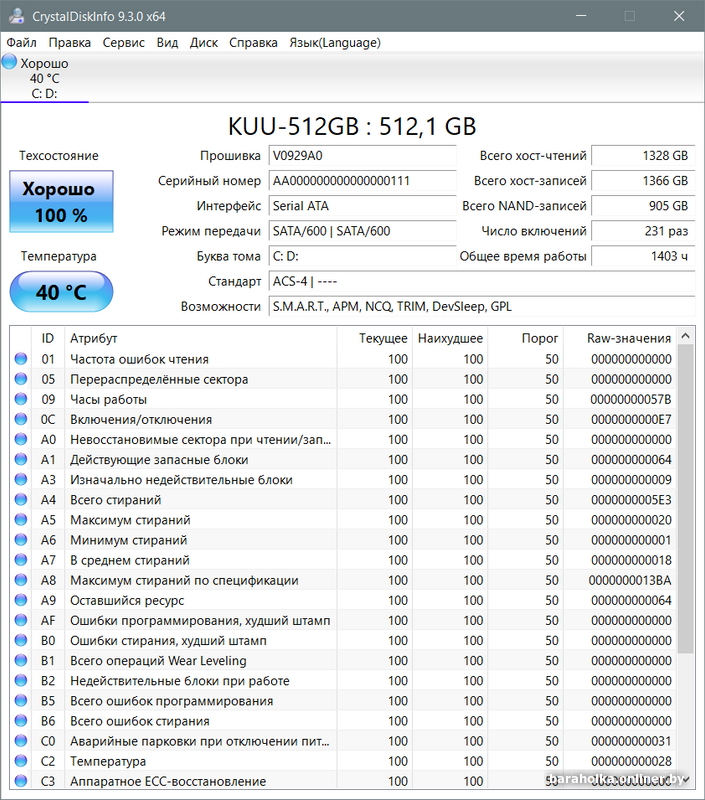This screenshot has width=705, height=800.
Task: Click status icon of row B5
Action: pyautogui.click(x=21, y=701)
